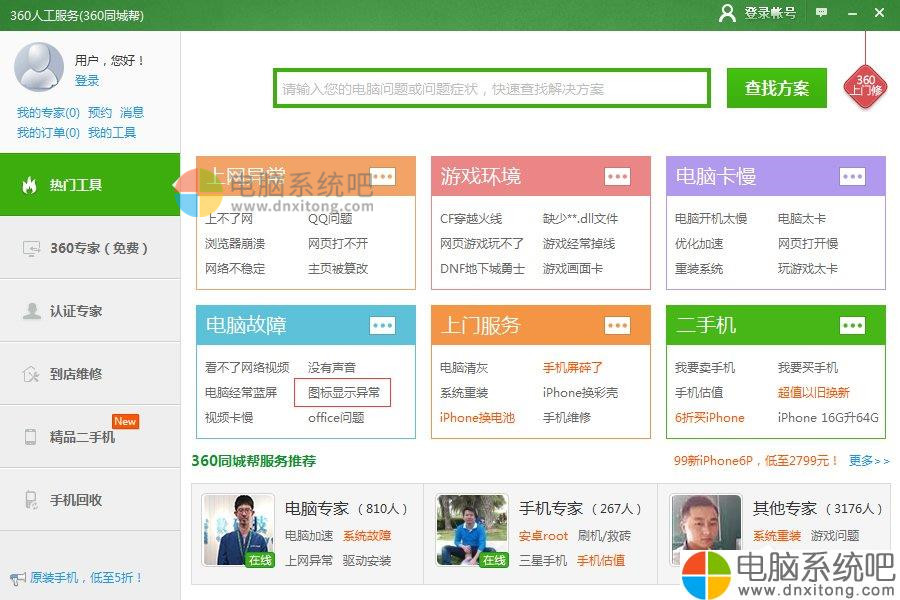
Task: Click the 我要买手机 link
Action: [x=808, y=367]
